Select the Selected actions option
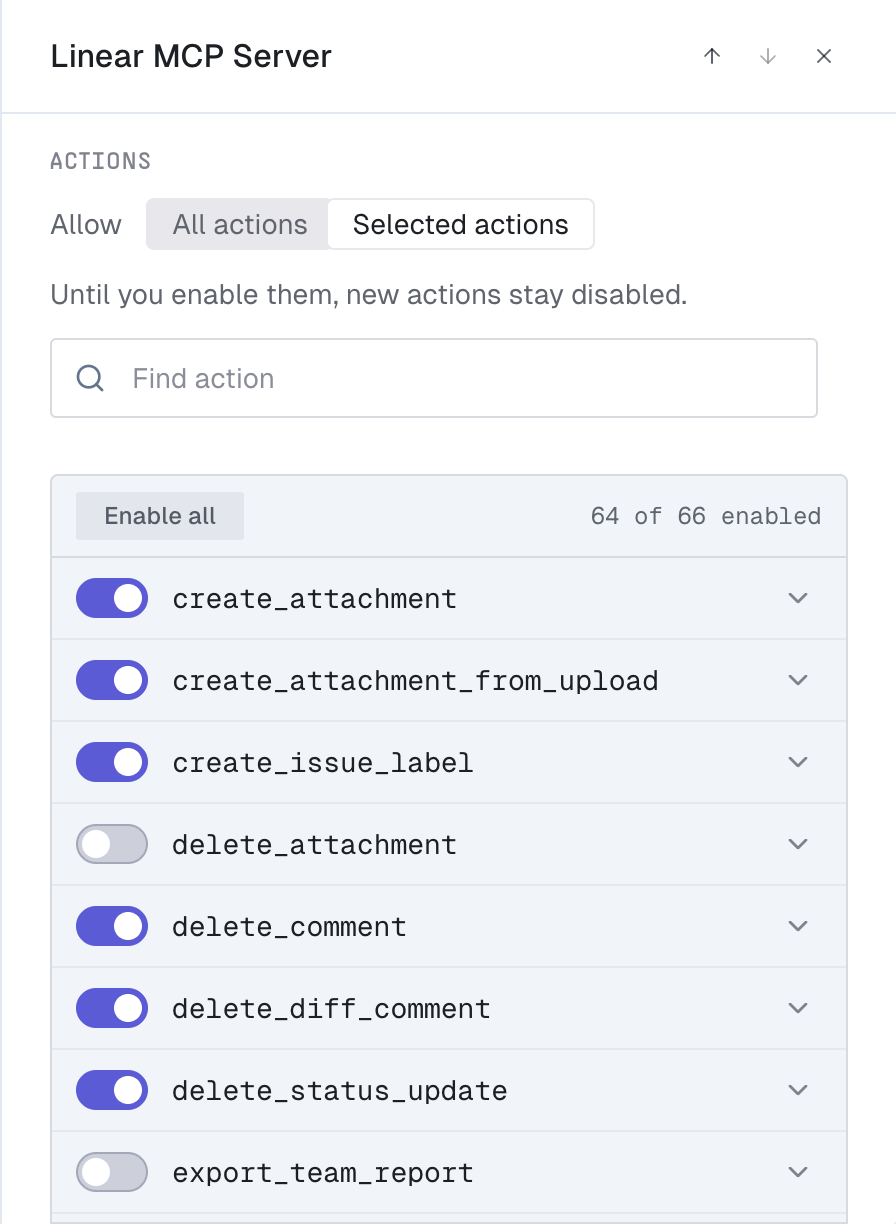Screen dimensions: 896x1224 pyautogui.click(x=461, y=224)
